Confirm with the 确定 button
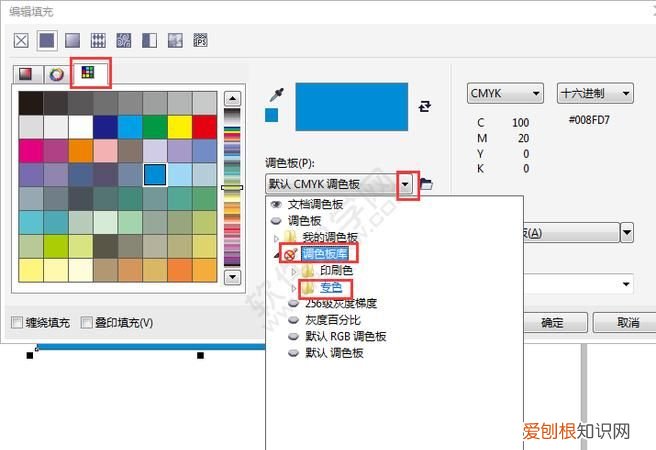Viewport: 656px width, 450px height. point(552,322)
